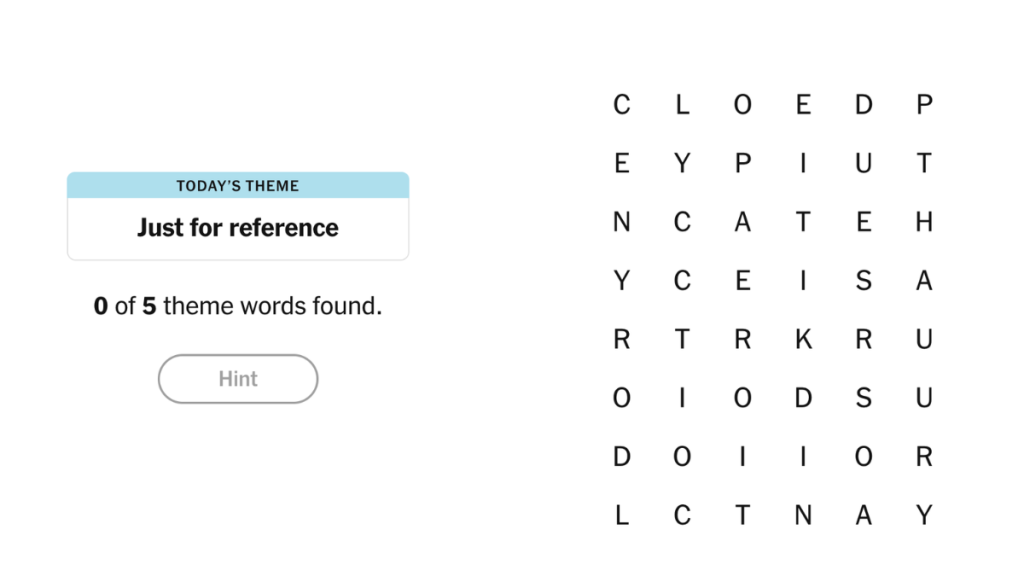
Task: Click the C in the top-left corner
Action: (622, 104)
